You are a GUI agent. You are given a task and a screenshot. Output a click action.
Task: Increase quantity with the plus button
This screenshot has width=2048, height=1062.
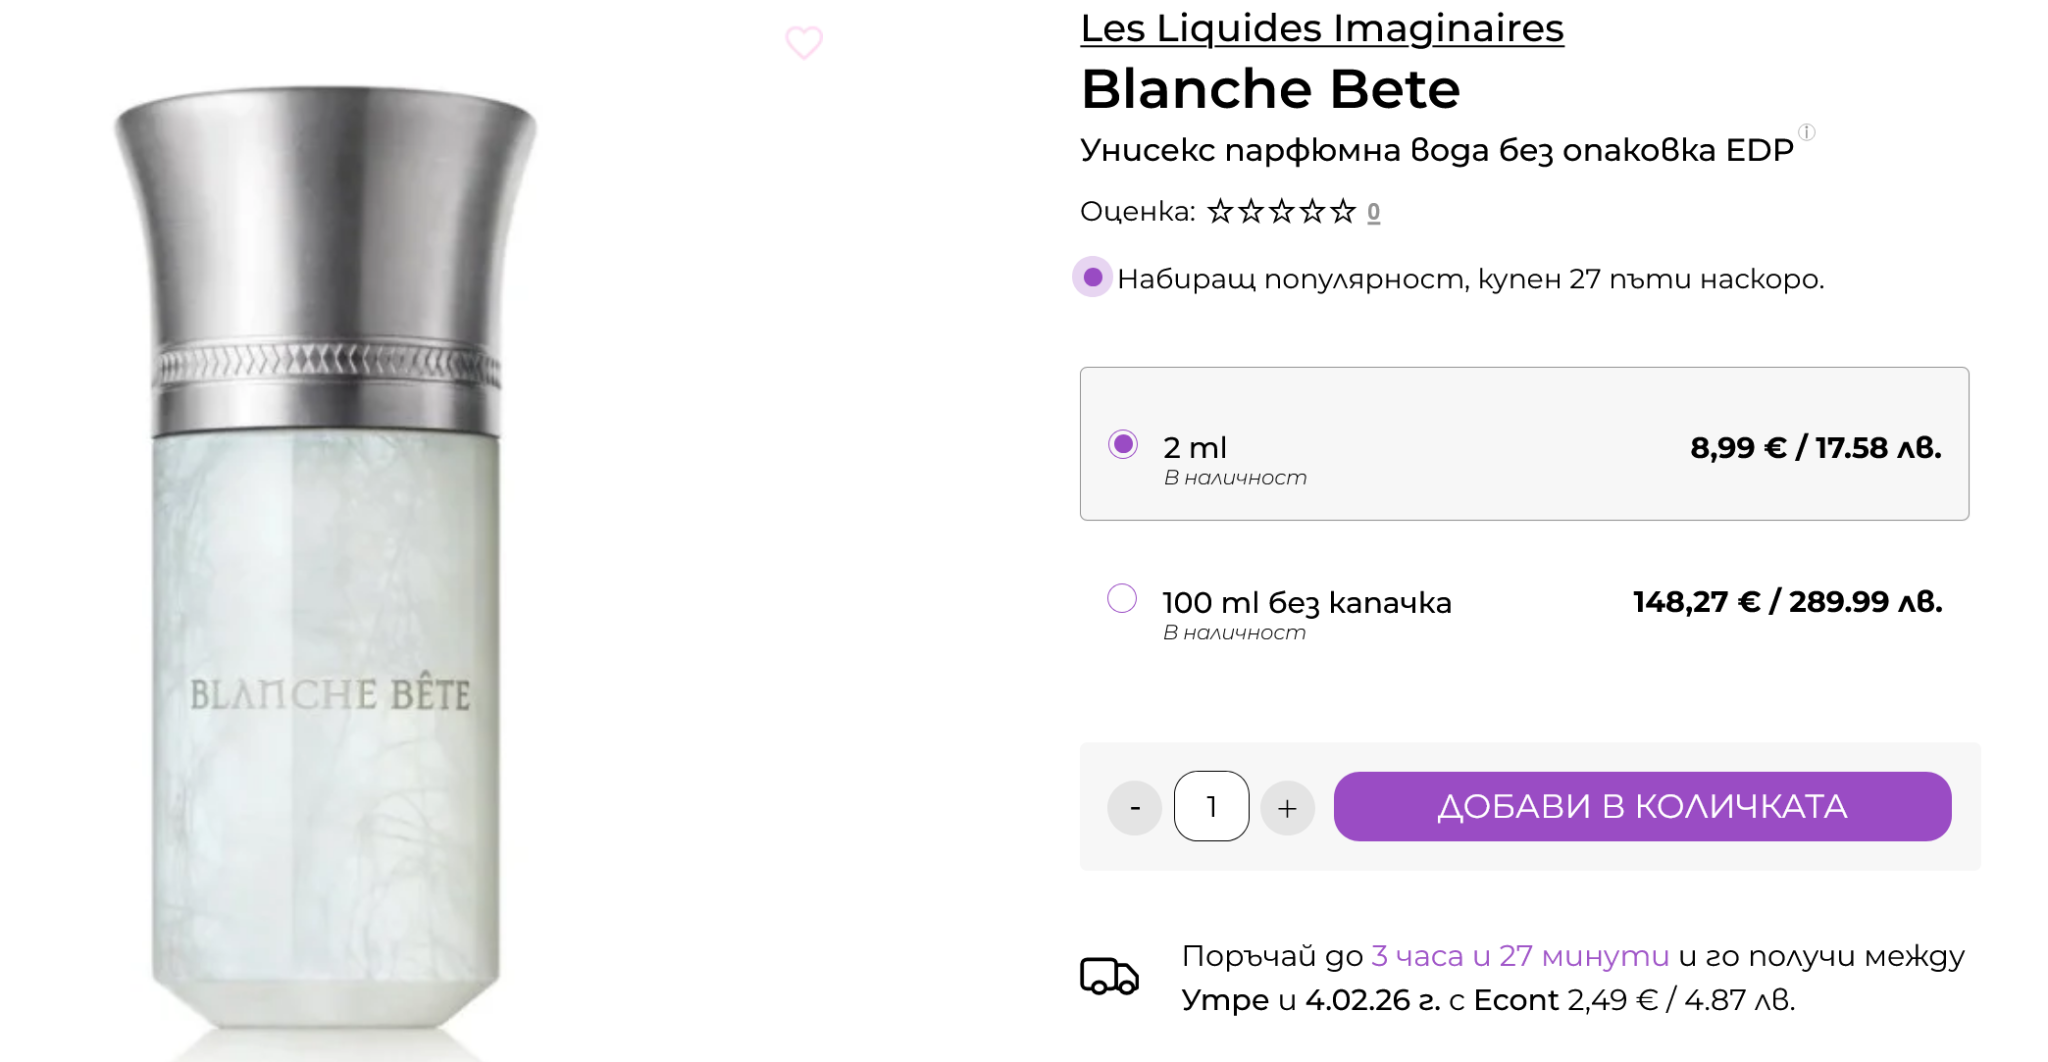1287,807
